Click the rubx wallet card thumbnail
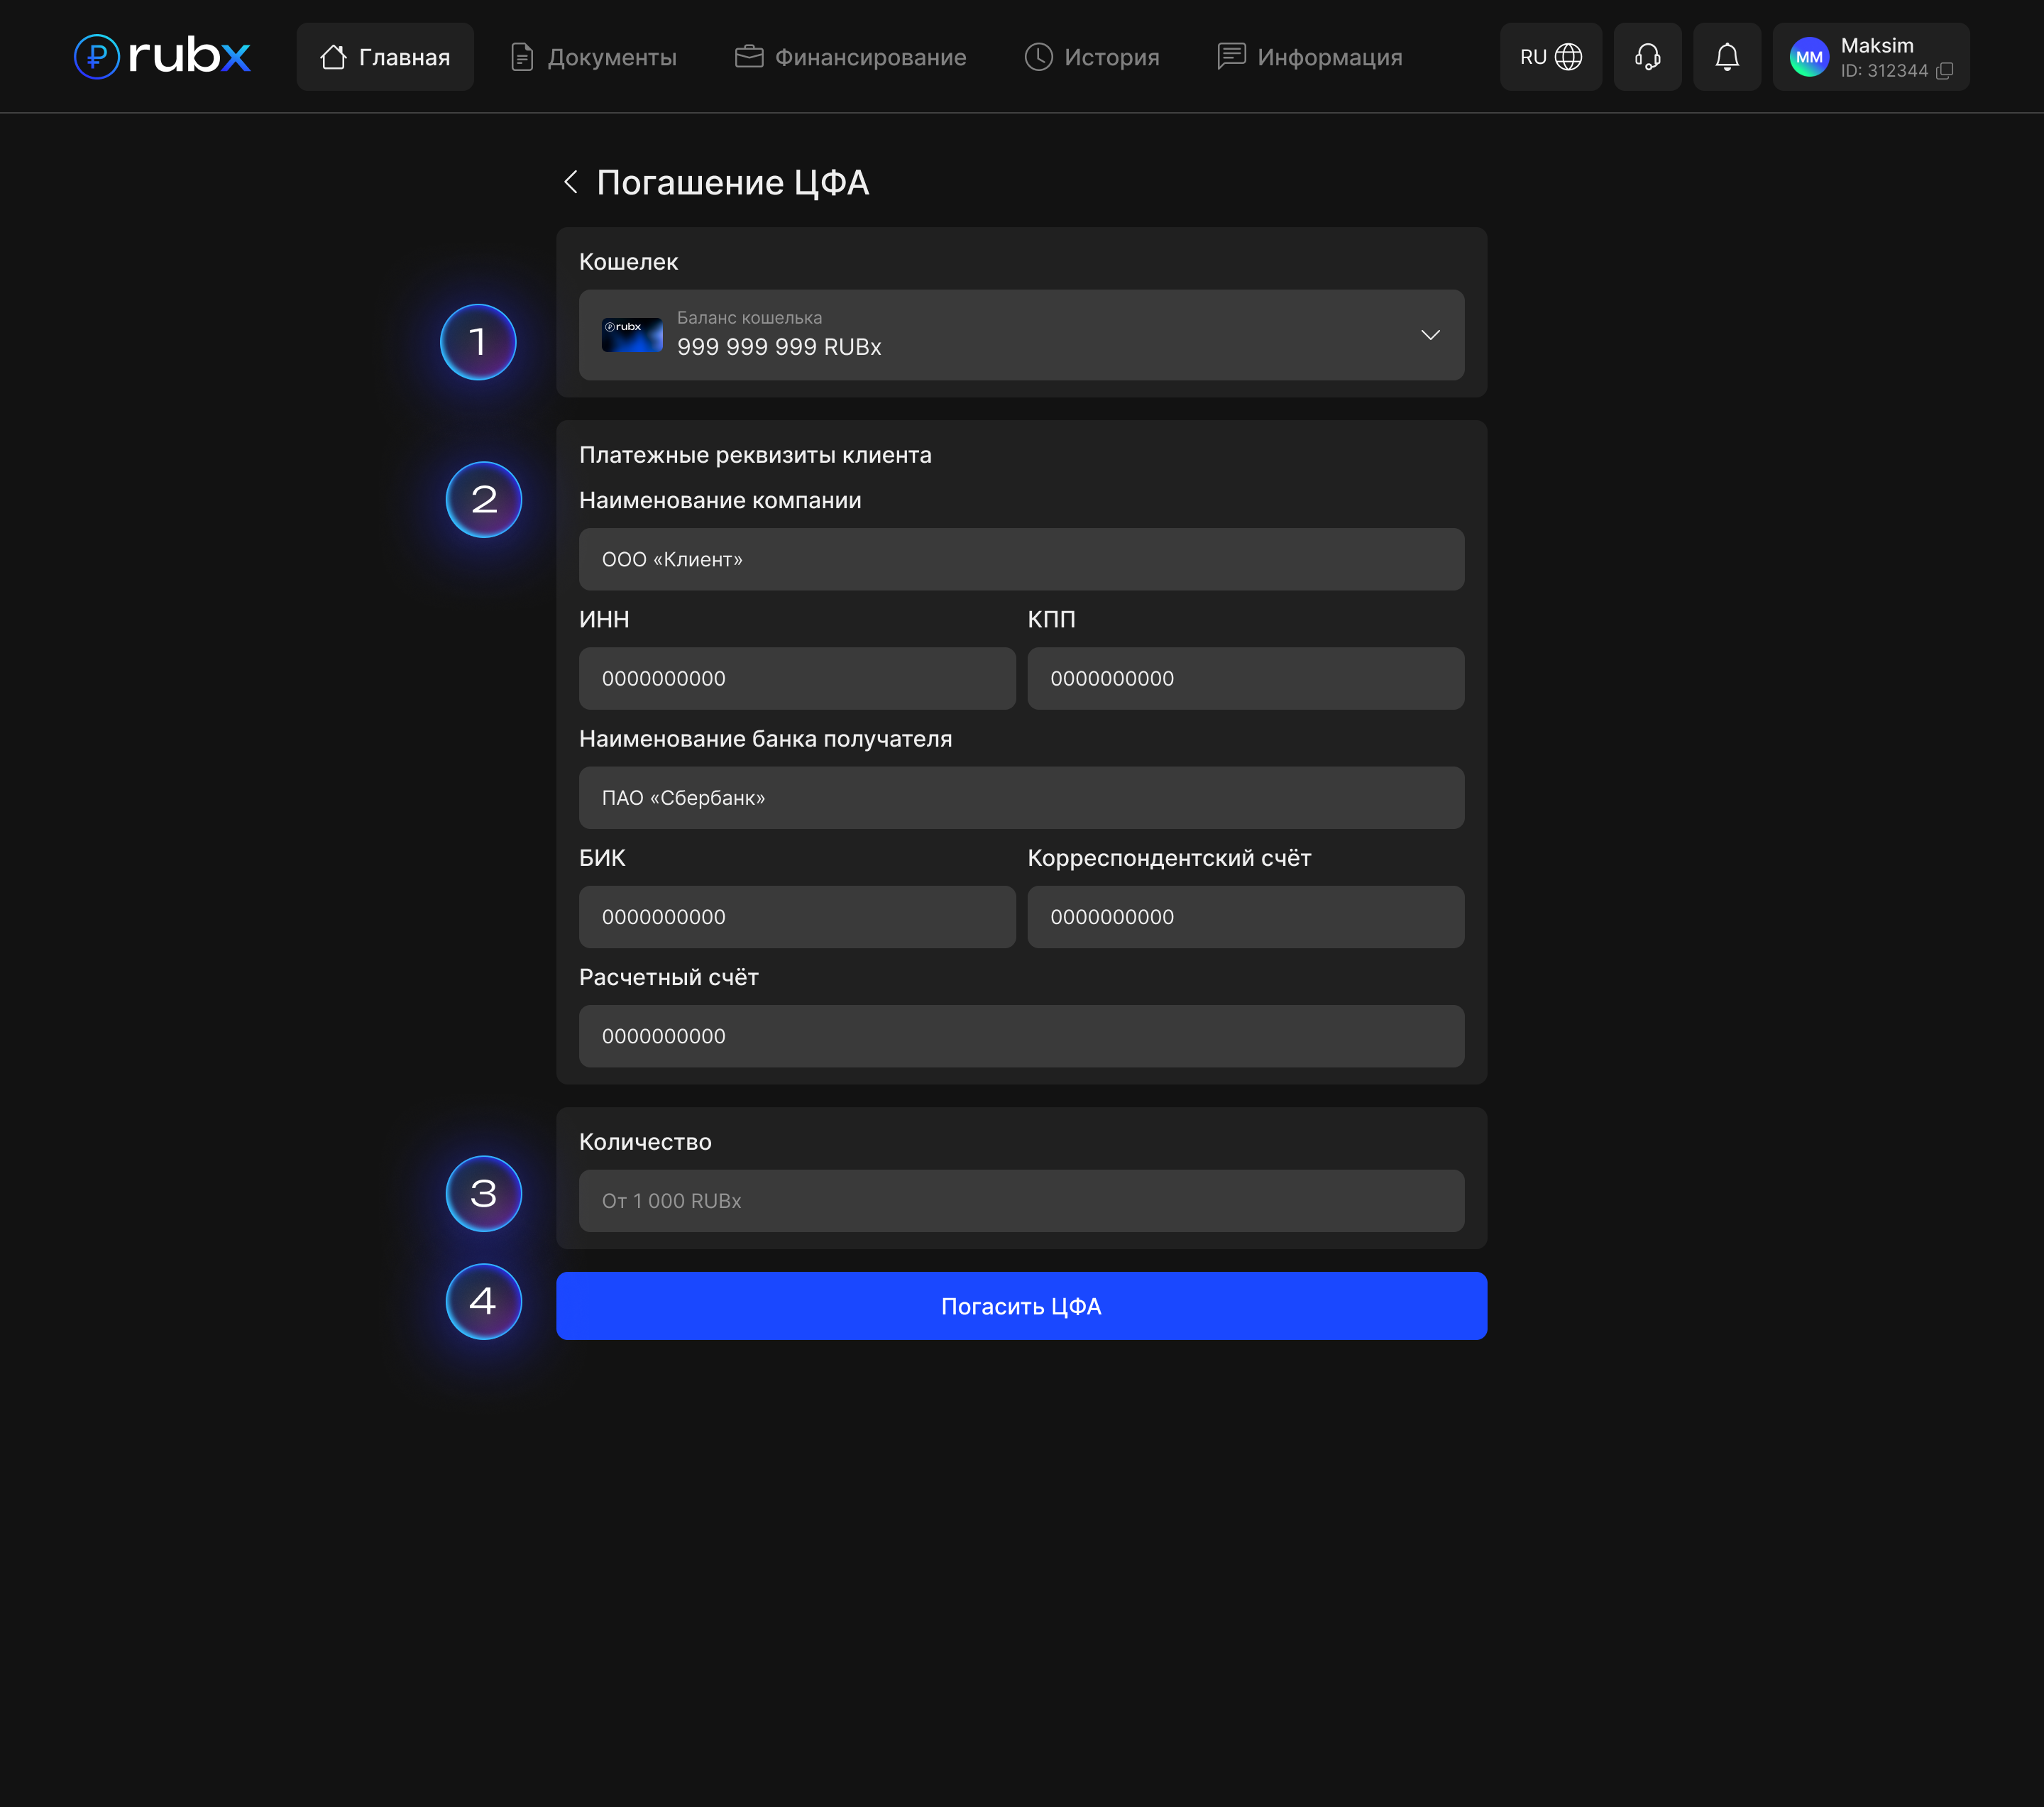2044x1807 pixels. click(x=631, y=334)
